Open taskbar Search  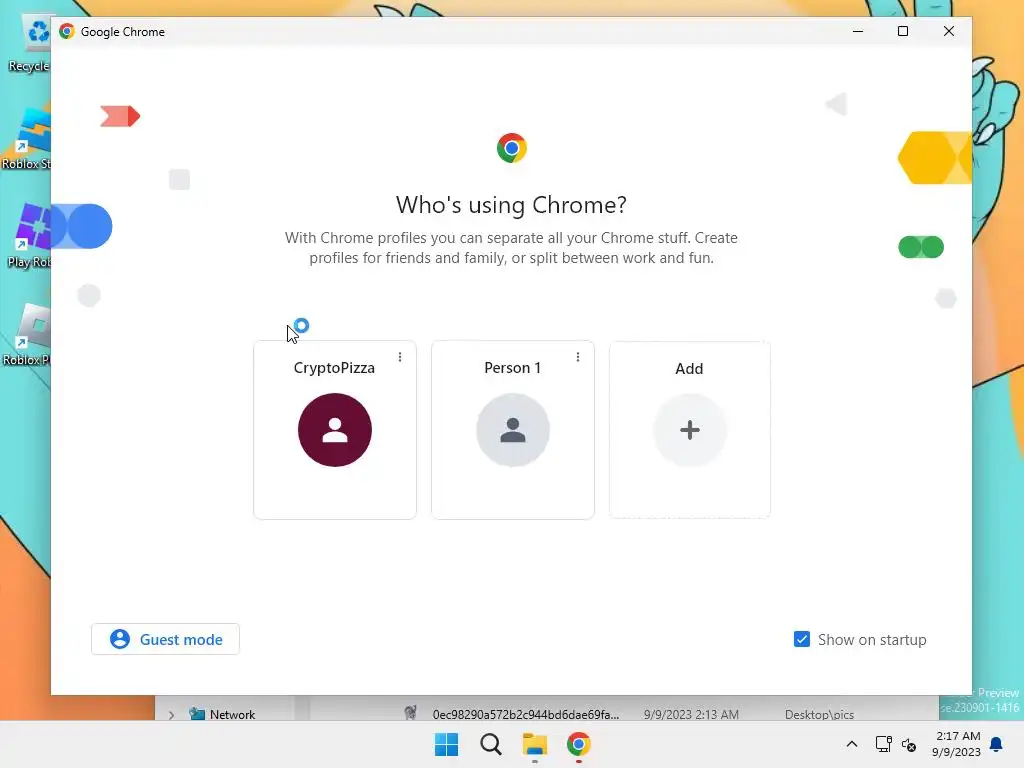click(x=490, y=744)
